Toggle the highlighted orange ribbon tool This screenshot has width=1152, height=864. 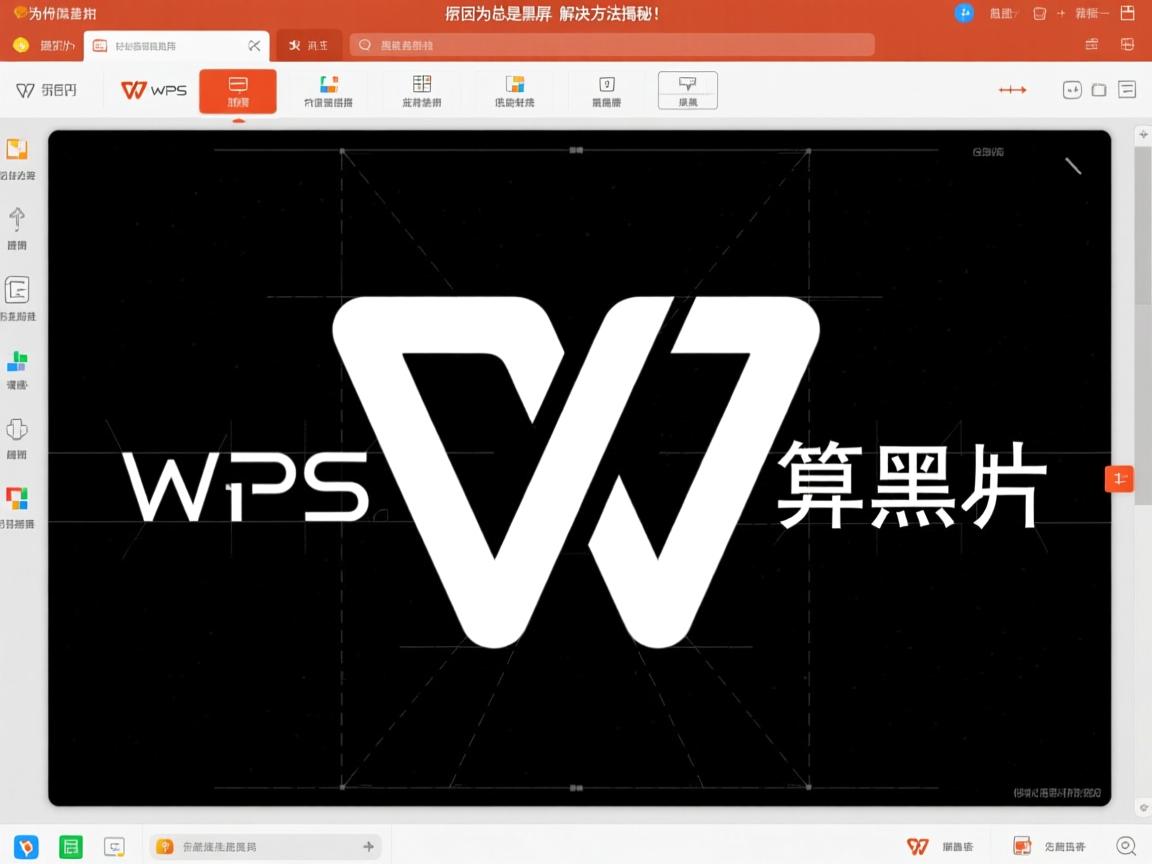coord(237,90)
